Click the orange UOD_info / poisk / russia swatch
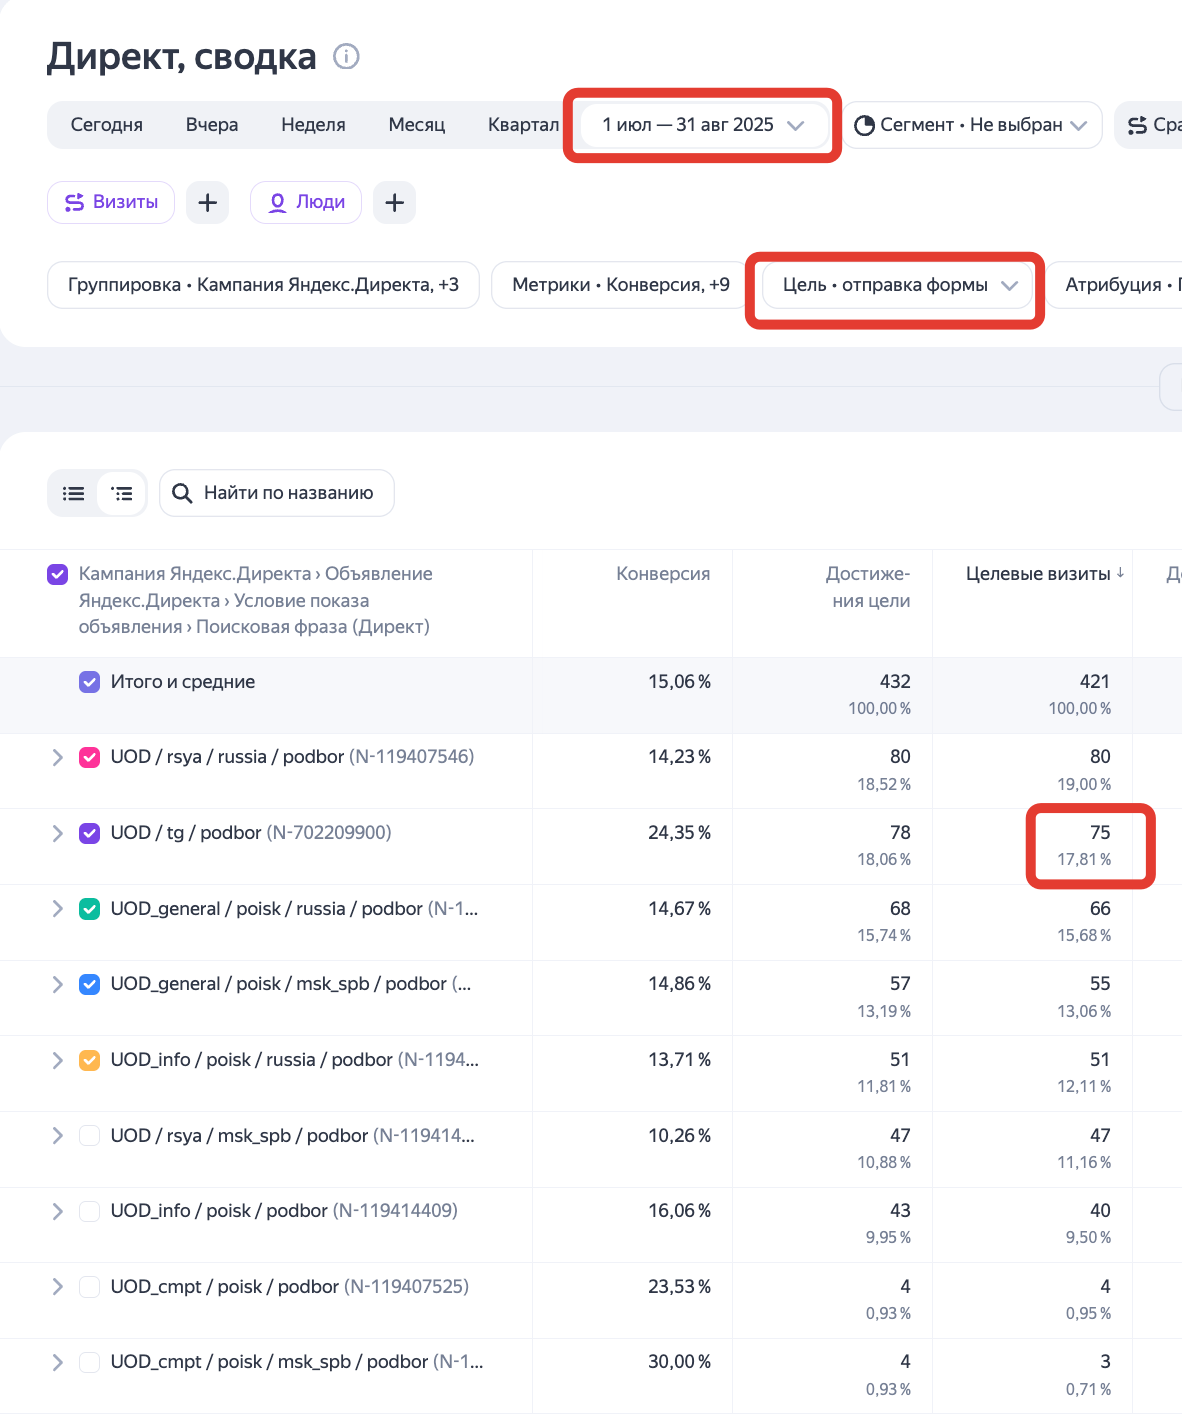This screenshot has width=1182, height=1424. (90, 1060)
